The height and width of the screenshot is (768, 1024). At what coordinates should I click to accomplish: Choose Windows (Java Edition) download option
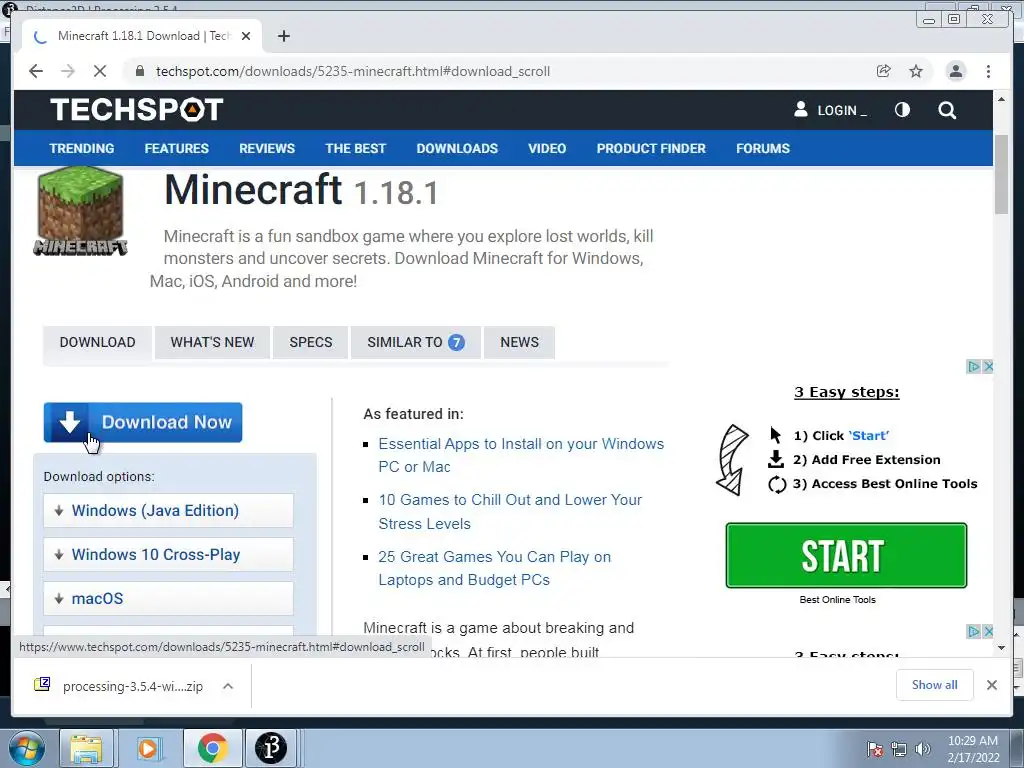coord(168,510)
